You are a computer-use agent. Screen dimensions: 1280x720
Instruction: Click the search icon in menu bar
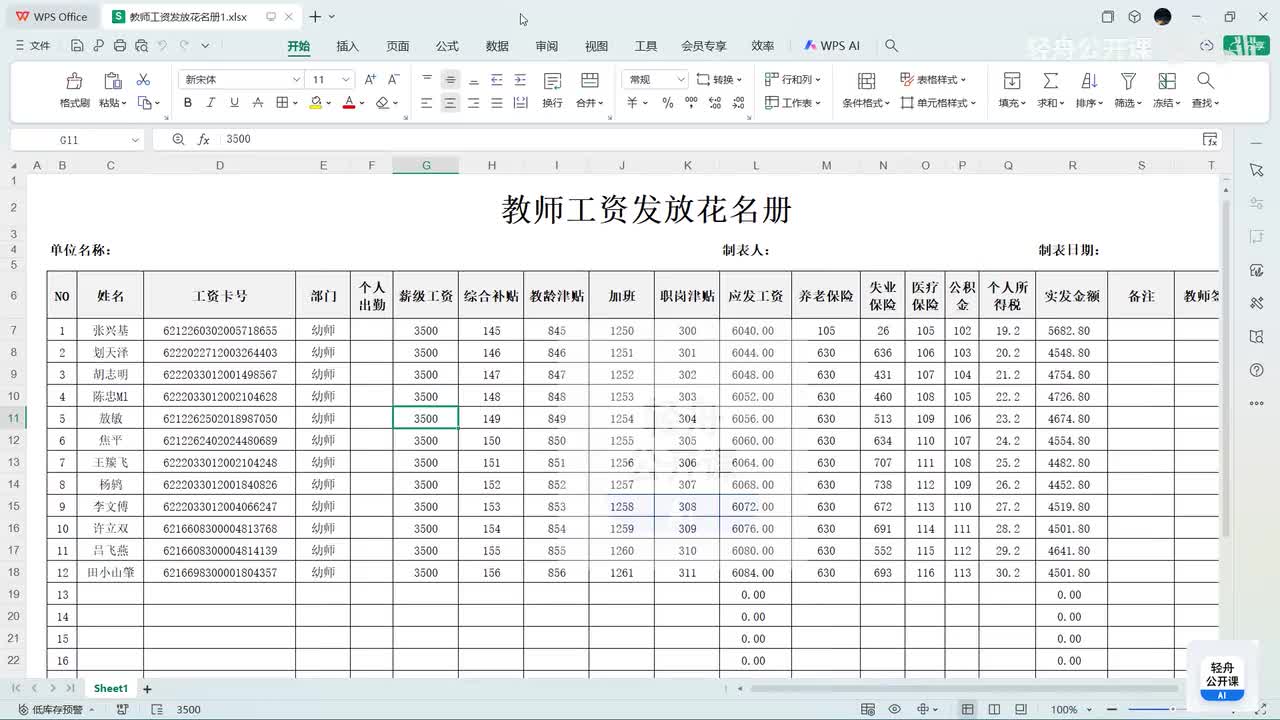pyautogui.click(x=891, y=46)
